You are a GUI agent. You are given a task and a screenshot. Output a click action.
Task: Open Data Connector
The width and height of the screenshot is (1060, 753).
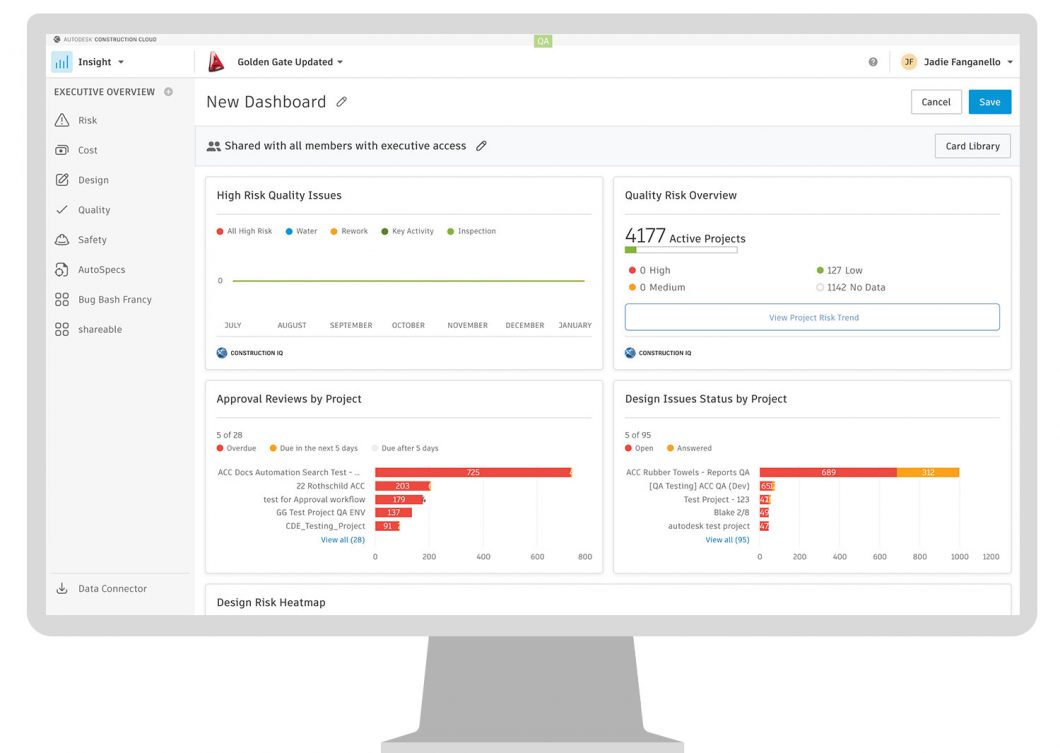tap(112, 588)
